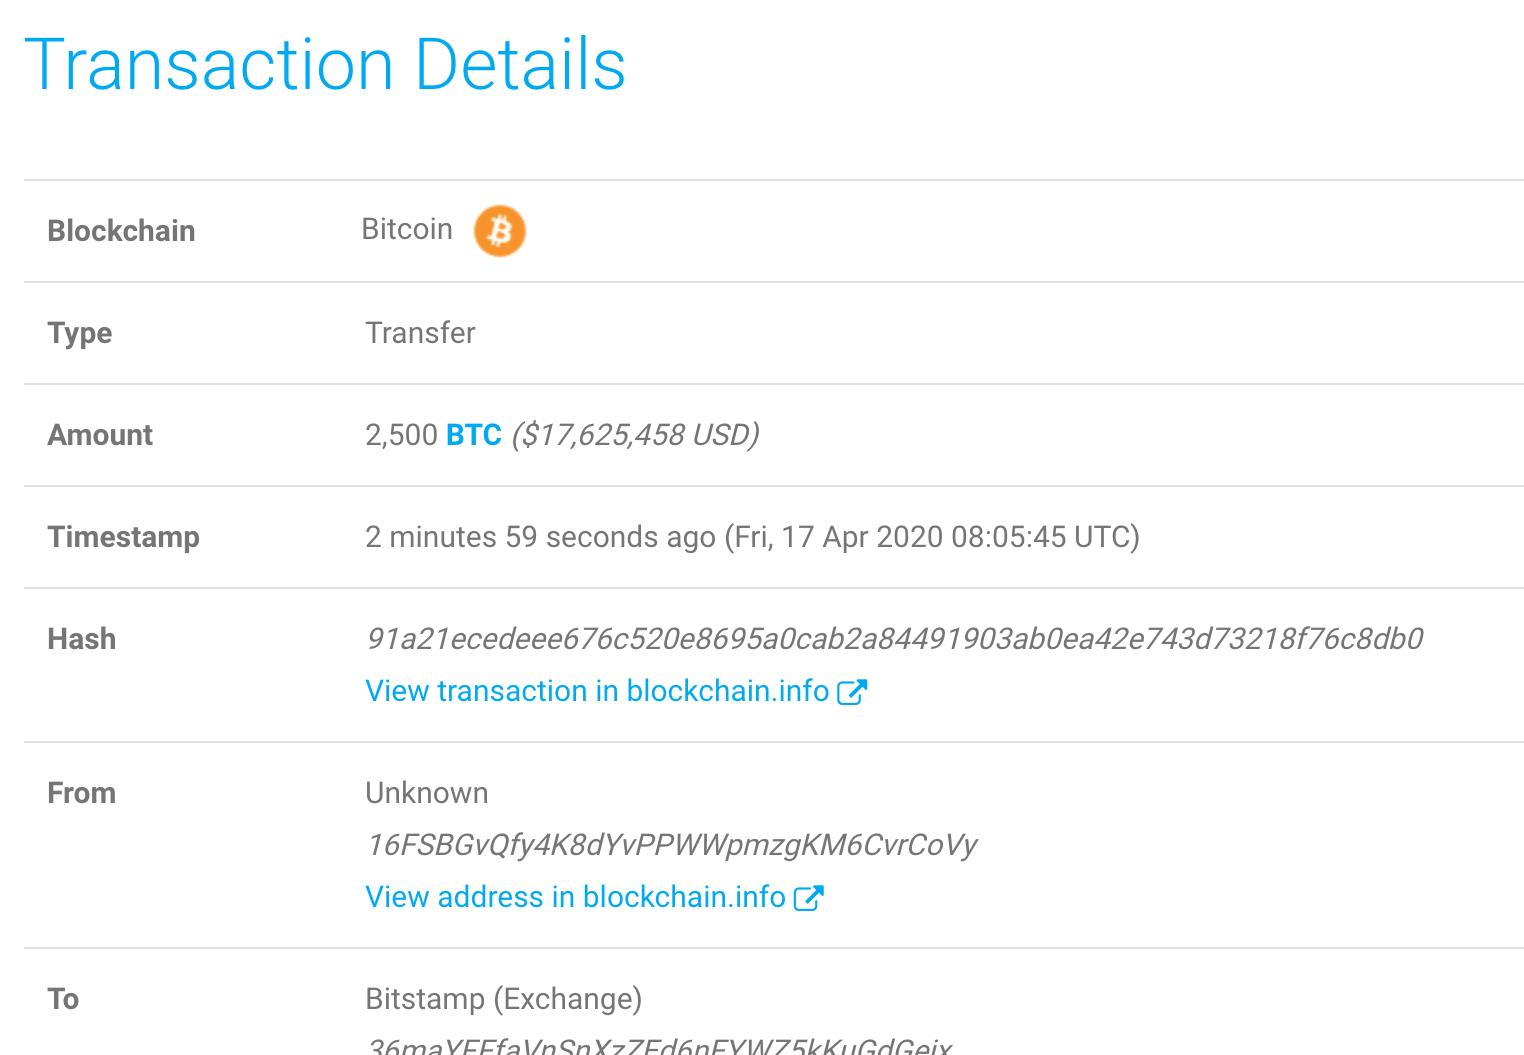Click the recipient address starting with 36ma

pos(658,1045)
